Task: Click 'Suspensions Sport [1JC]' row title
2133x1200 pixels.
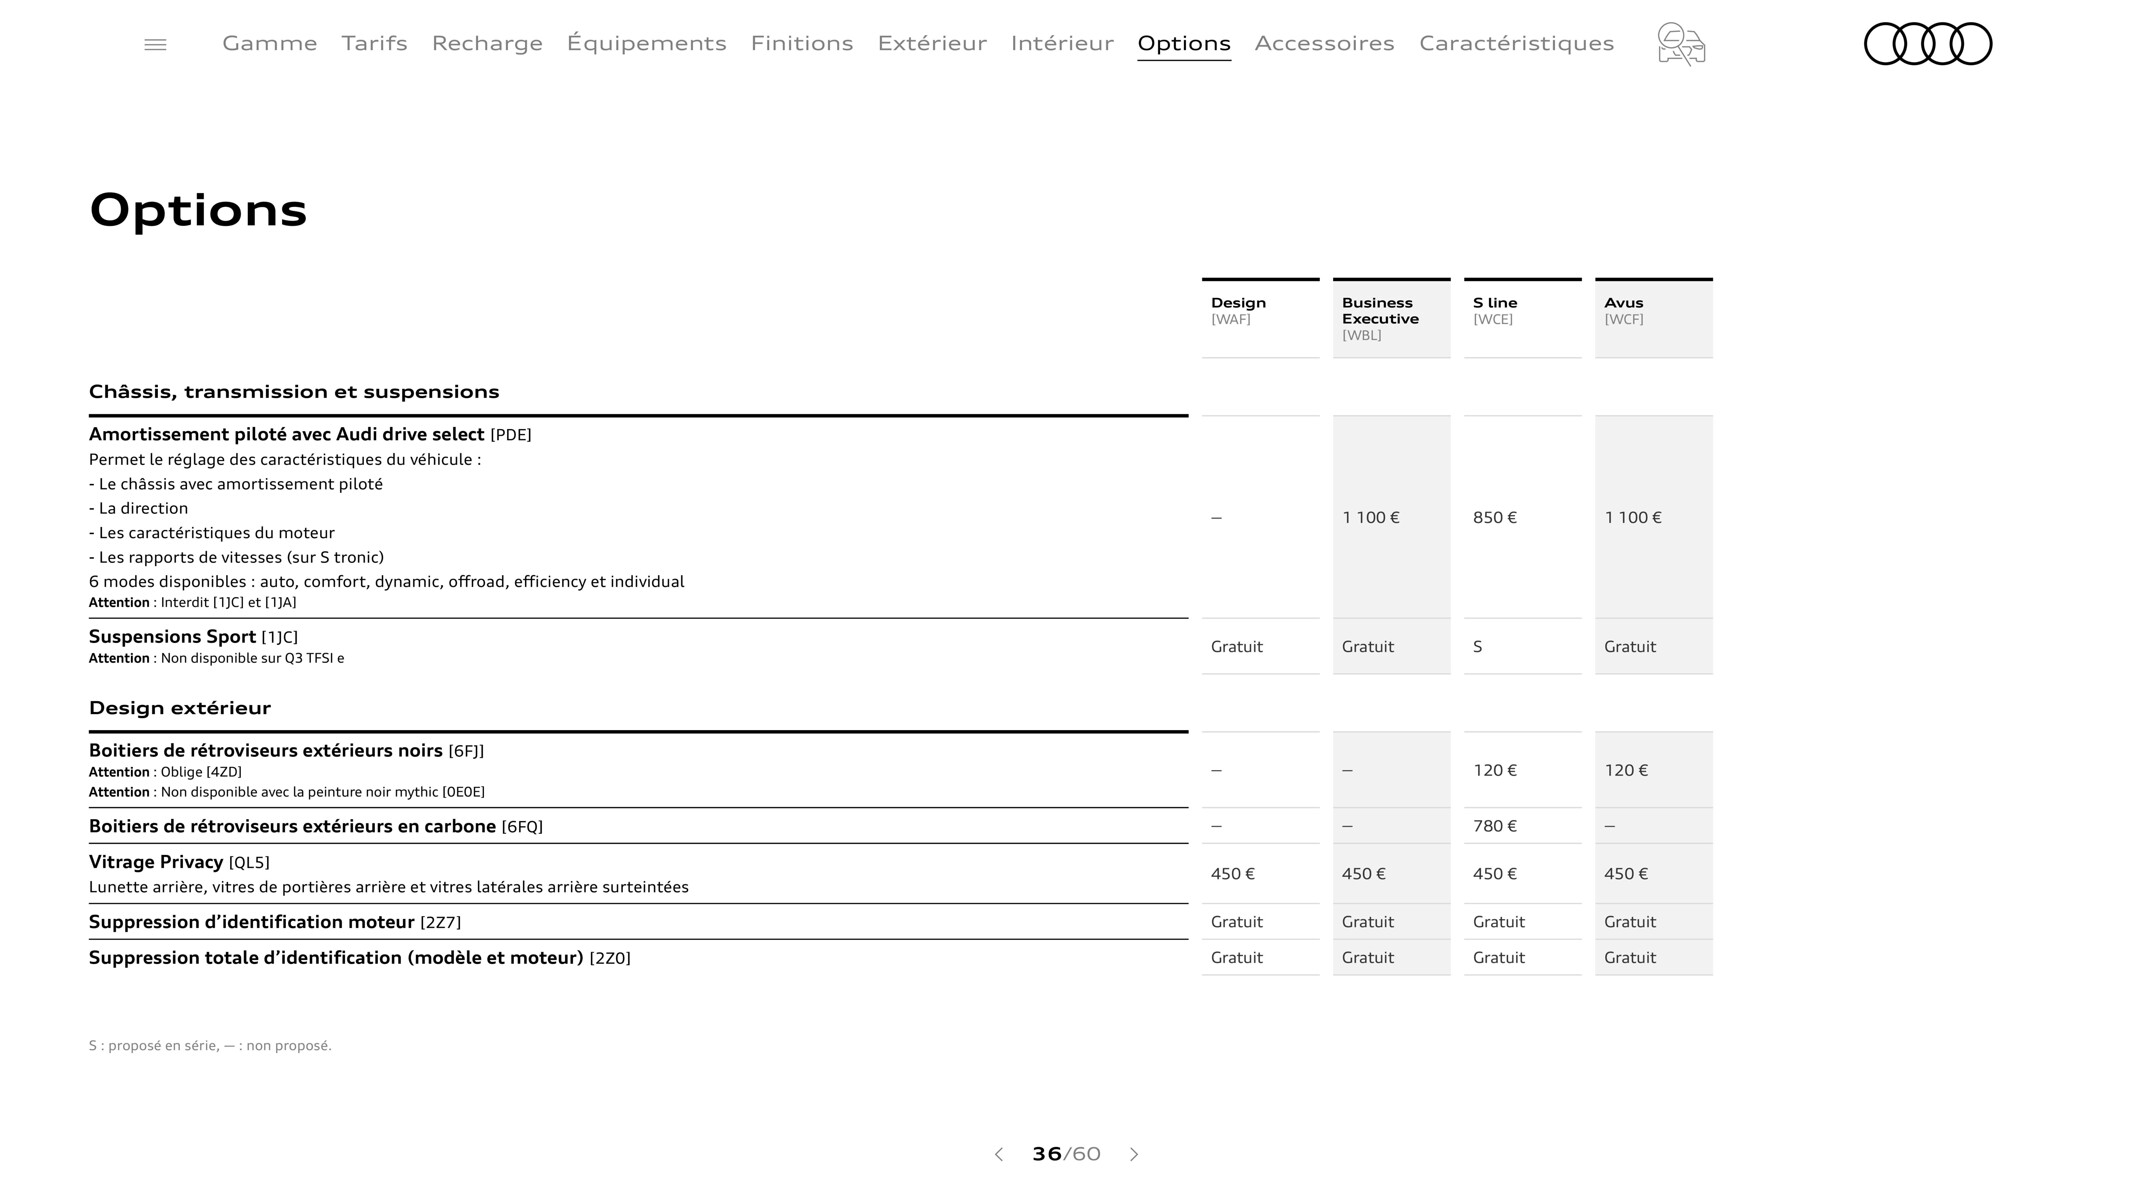Action: [x=193, y=637]
